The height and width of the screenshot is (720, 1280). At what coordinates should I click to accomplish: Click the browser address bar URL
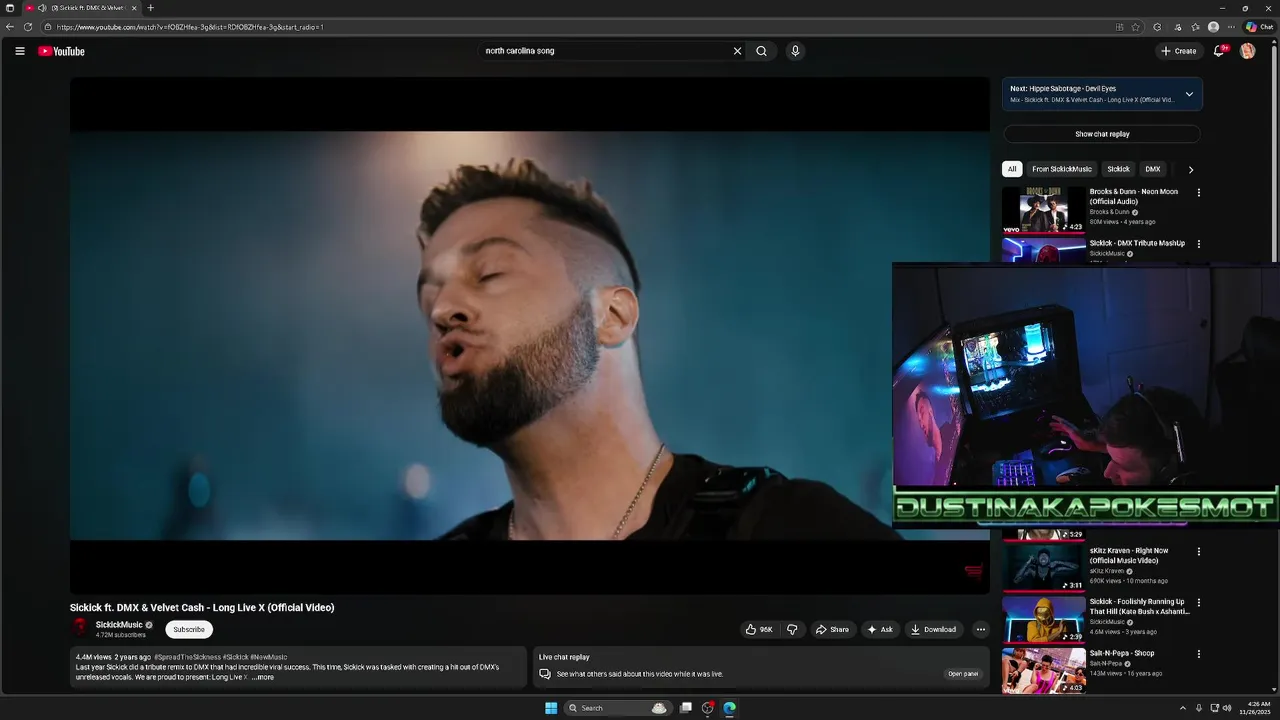click(x=190, y=27)
